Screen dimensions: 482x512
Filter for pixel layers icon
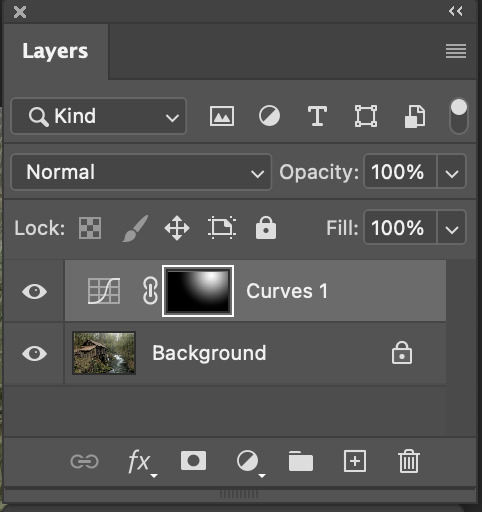click(x=222, y=116)
